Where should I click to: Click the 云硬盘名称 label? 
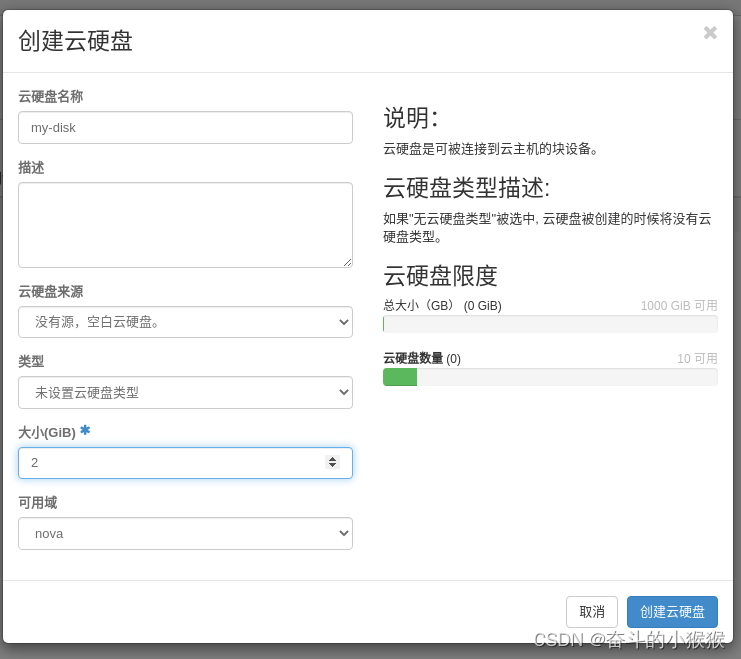[51, 96]
